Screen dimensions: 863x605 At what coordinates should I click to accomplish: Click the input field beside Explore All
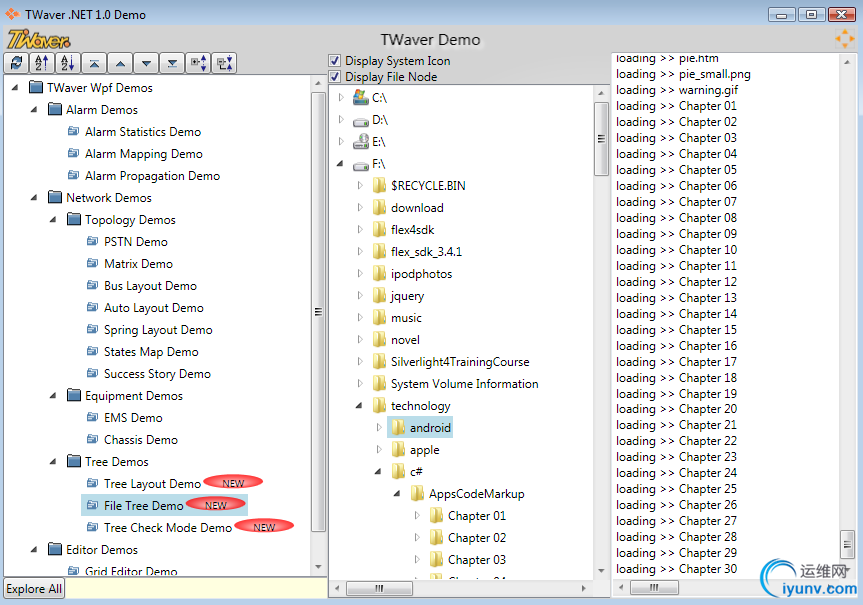click(196, 588)
